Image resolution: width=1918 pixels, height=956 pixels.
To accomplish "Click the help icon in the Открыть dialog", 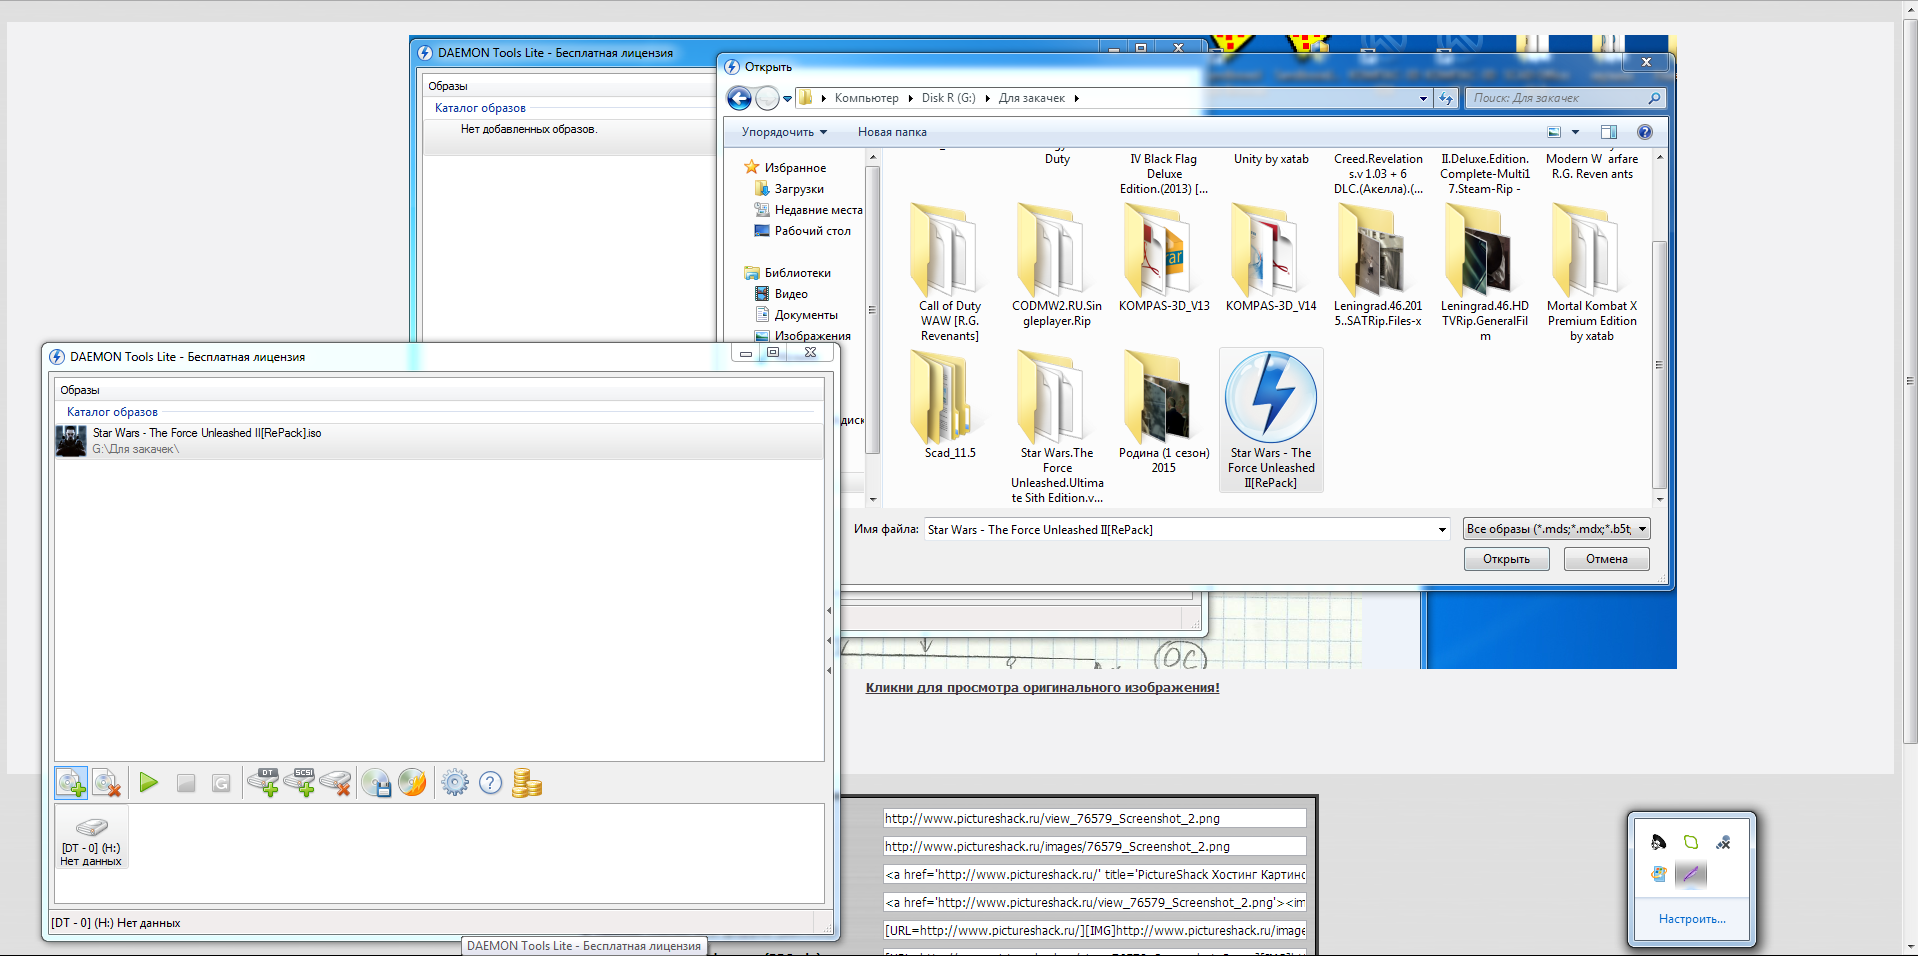I will tap(1644, 132).
